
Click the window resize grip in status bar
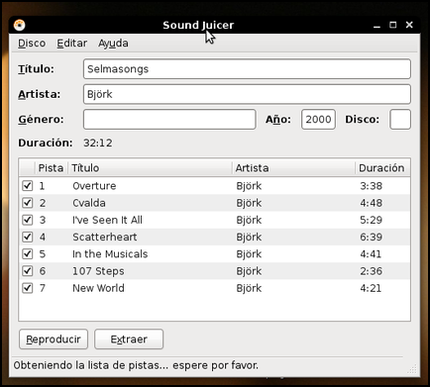click(x=412, y=369)
